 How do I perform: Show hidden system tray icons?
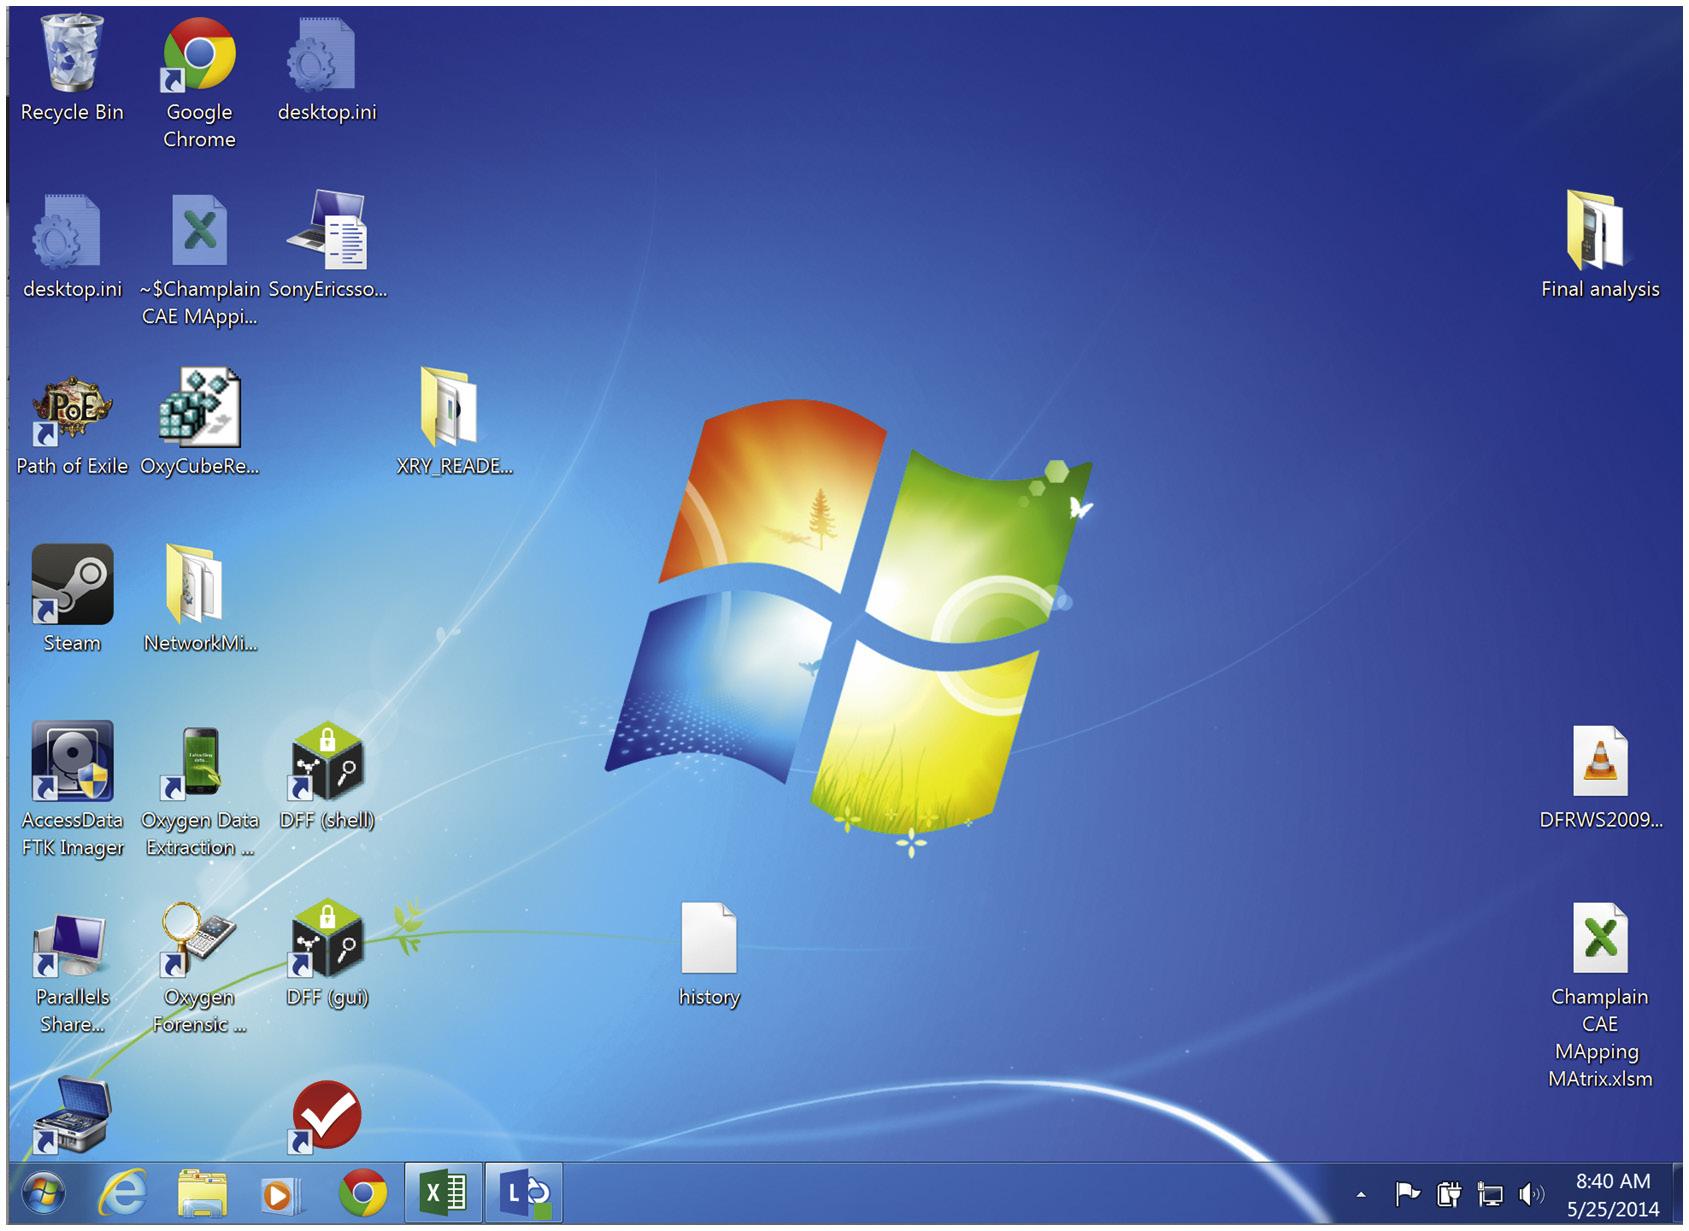(1361, 1195)
